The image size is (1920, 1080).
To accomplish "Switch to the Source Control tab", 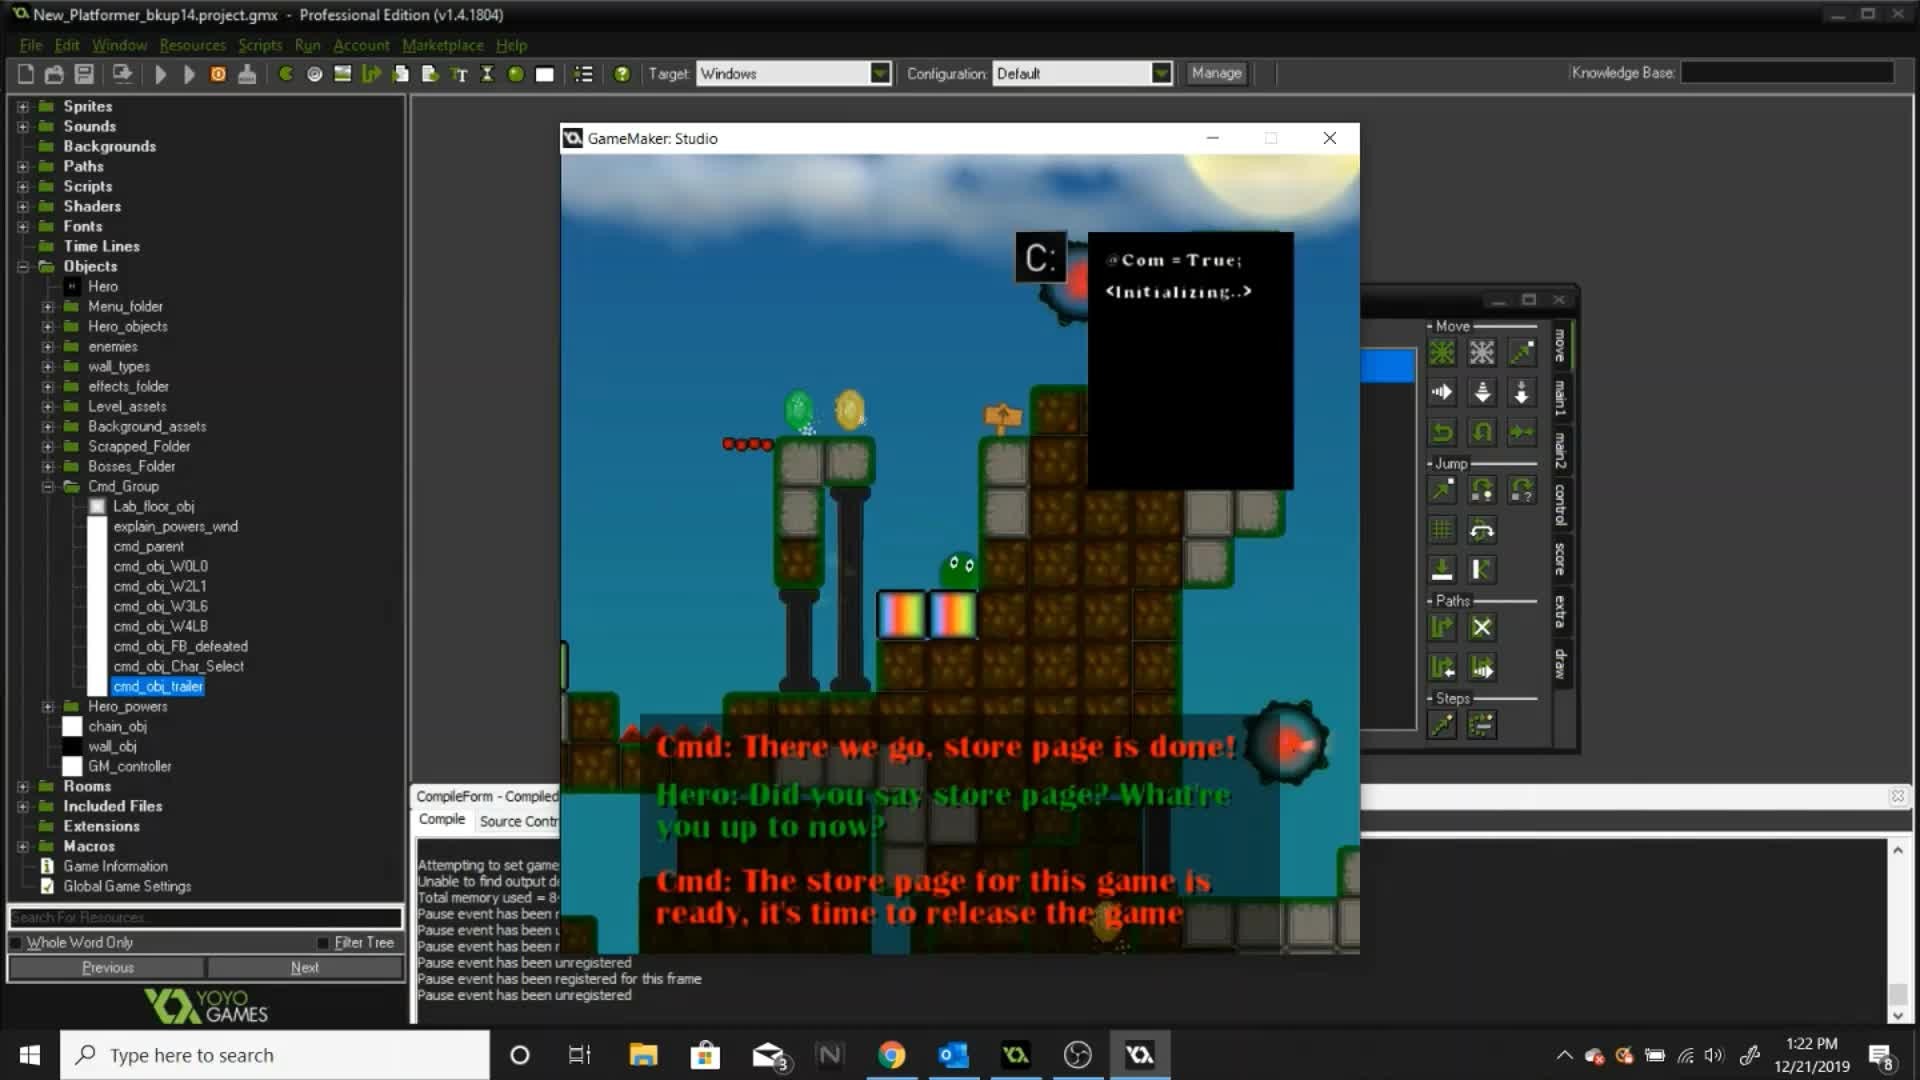I will 518,821.
